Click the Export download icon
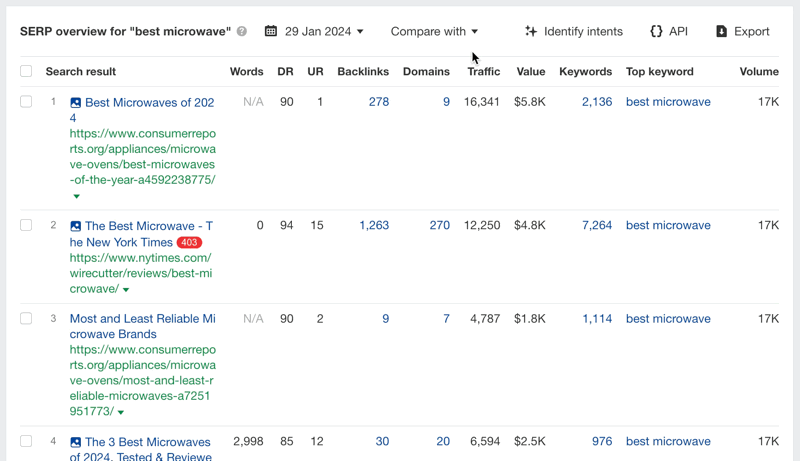This screenshot has height=461, width=800. (722, 32)
